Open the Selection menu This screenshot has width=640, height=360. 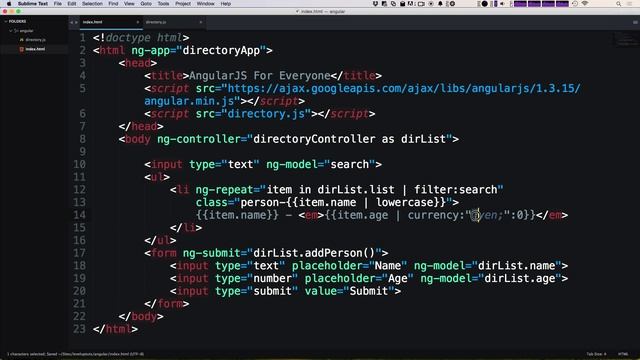(92, 4)
